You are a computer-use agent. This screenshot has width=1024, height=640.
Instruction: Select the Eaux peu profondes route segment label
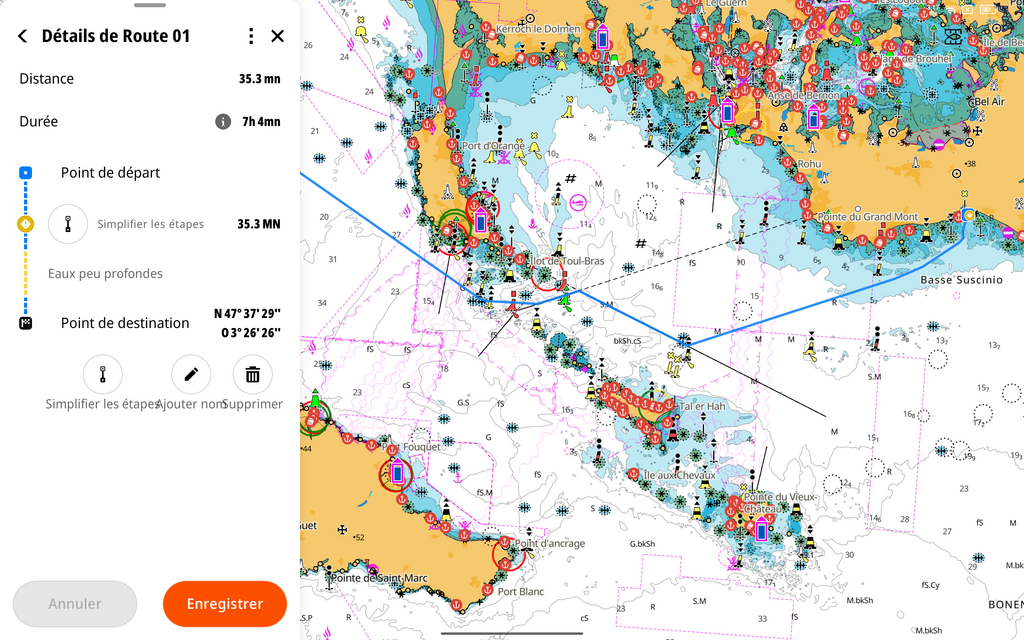click(105, 273)
